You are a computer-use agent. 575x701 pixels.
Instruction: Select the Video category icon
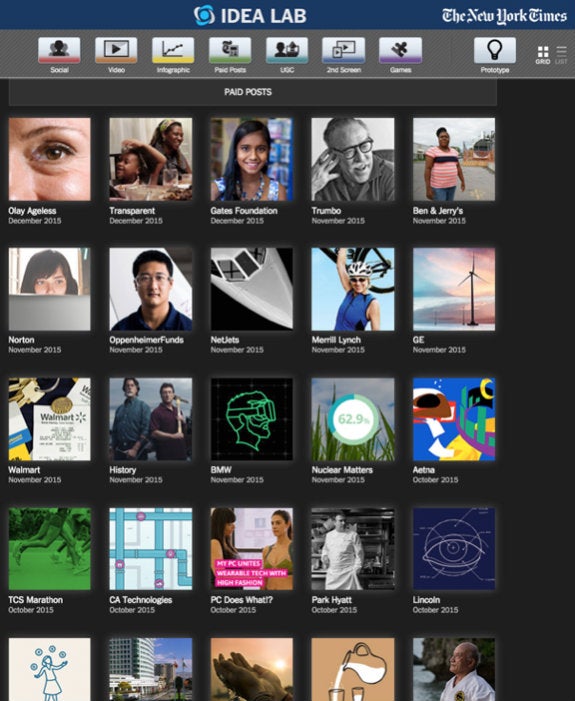pos(116,50)
